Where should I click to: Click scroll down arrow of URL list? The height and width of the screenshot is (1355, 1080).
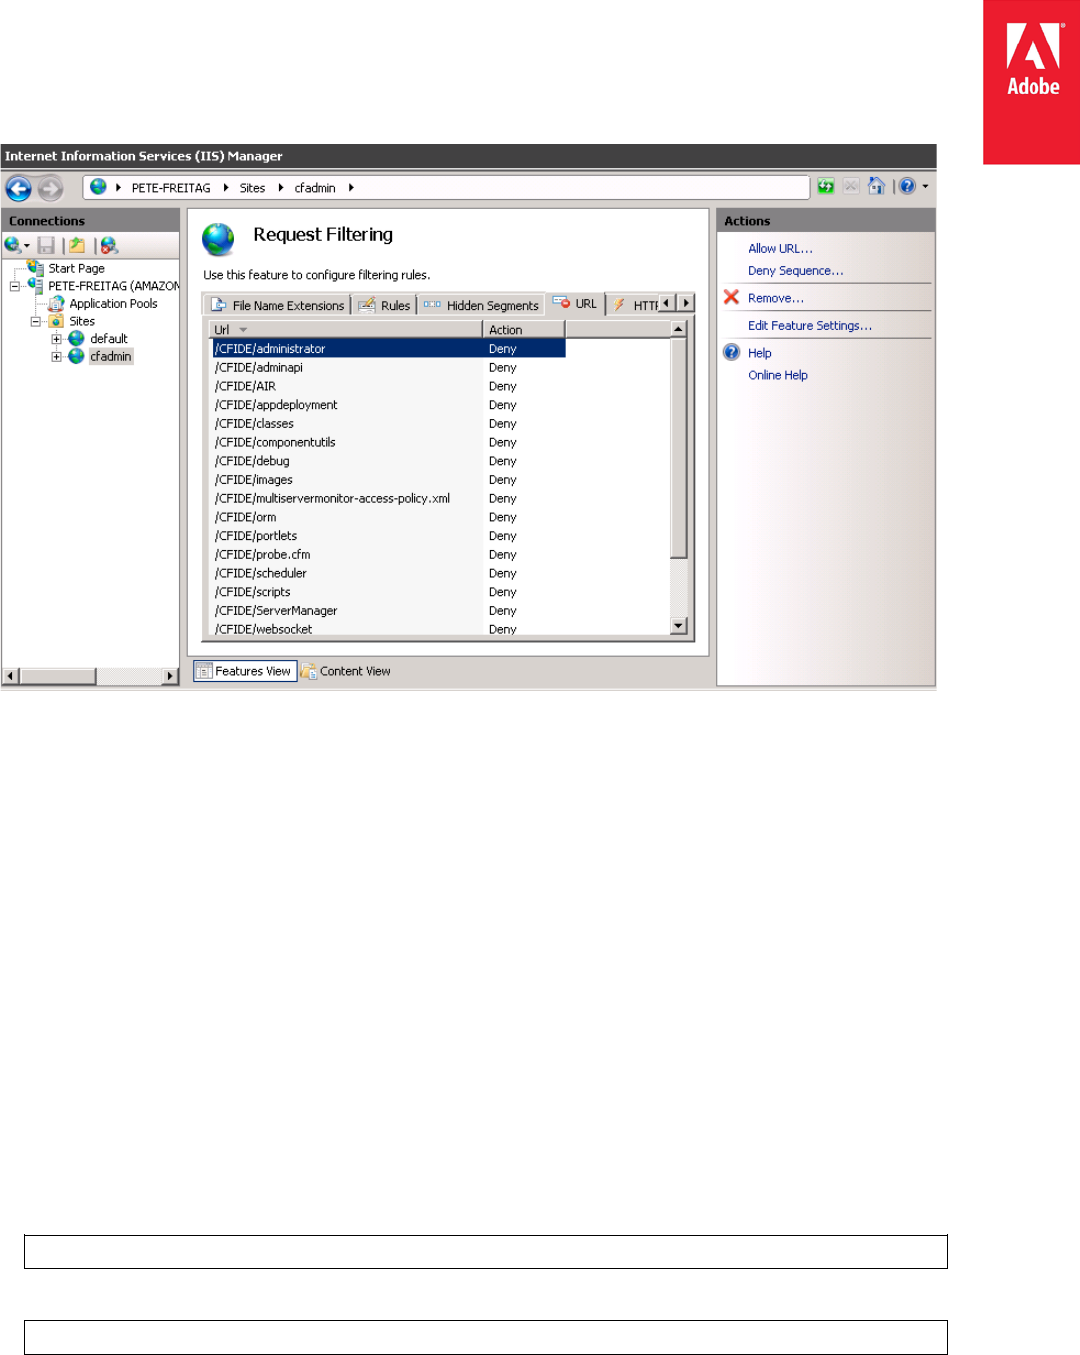click(679, 626)
